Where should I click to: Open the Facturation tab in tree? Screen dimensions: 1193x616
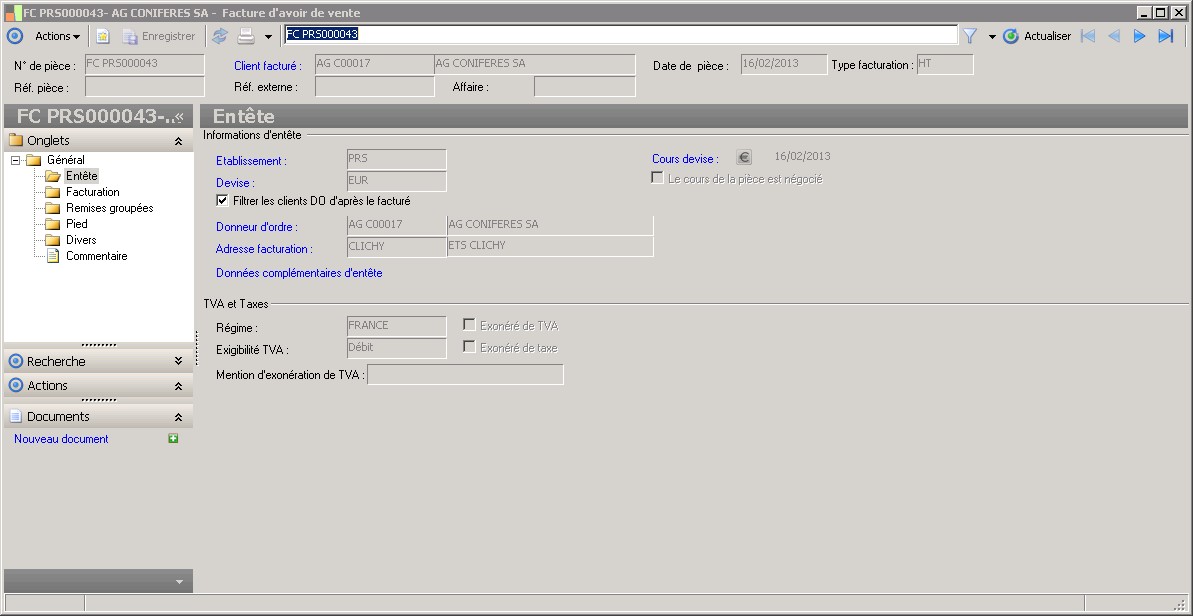click(92, 192)
